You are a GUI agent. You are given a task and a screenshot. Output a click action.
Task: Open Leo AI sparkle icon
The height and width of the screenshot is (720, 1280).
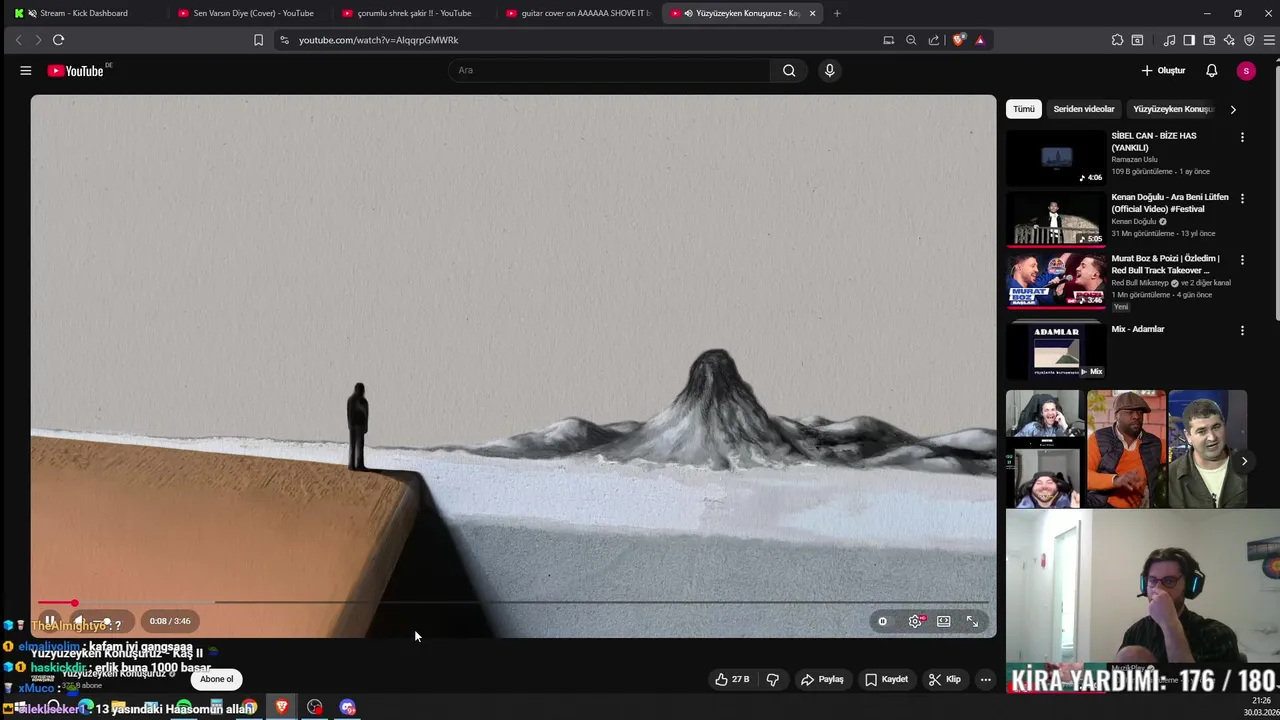click(1229, 40)
